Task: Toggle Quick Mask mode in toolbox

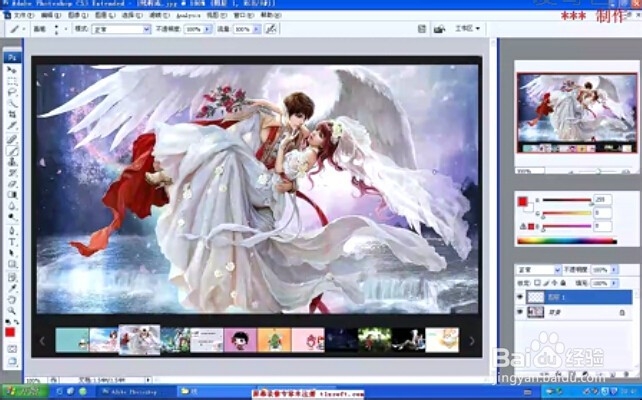Action: [12, 349]
